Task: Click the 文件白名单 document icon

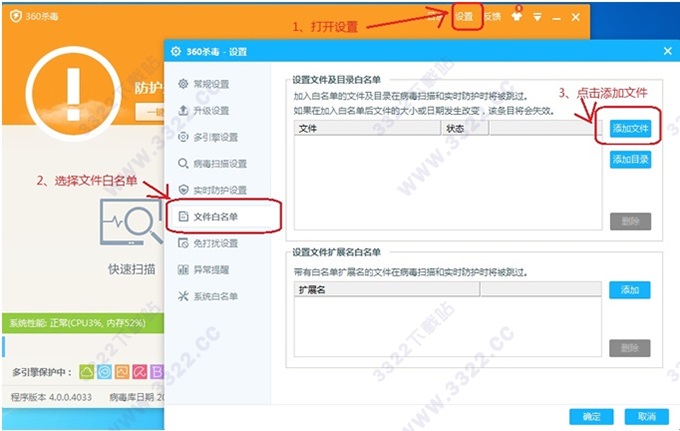Action: click(x=183, y=216)
